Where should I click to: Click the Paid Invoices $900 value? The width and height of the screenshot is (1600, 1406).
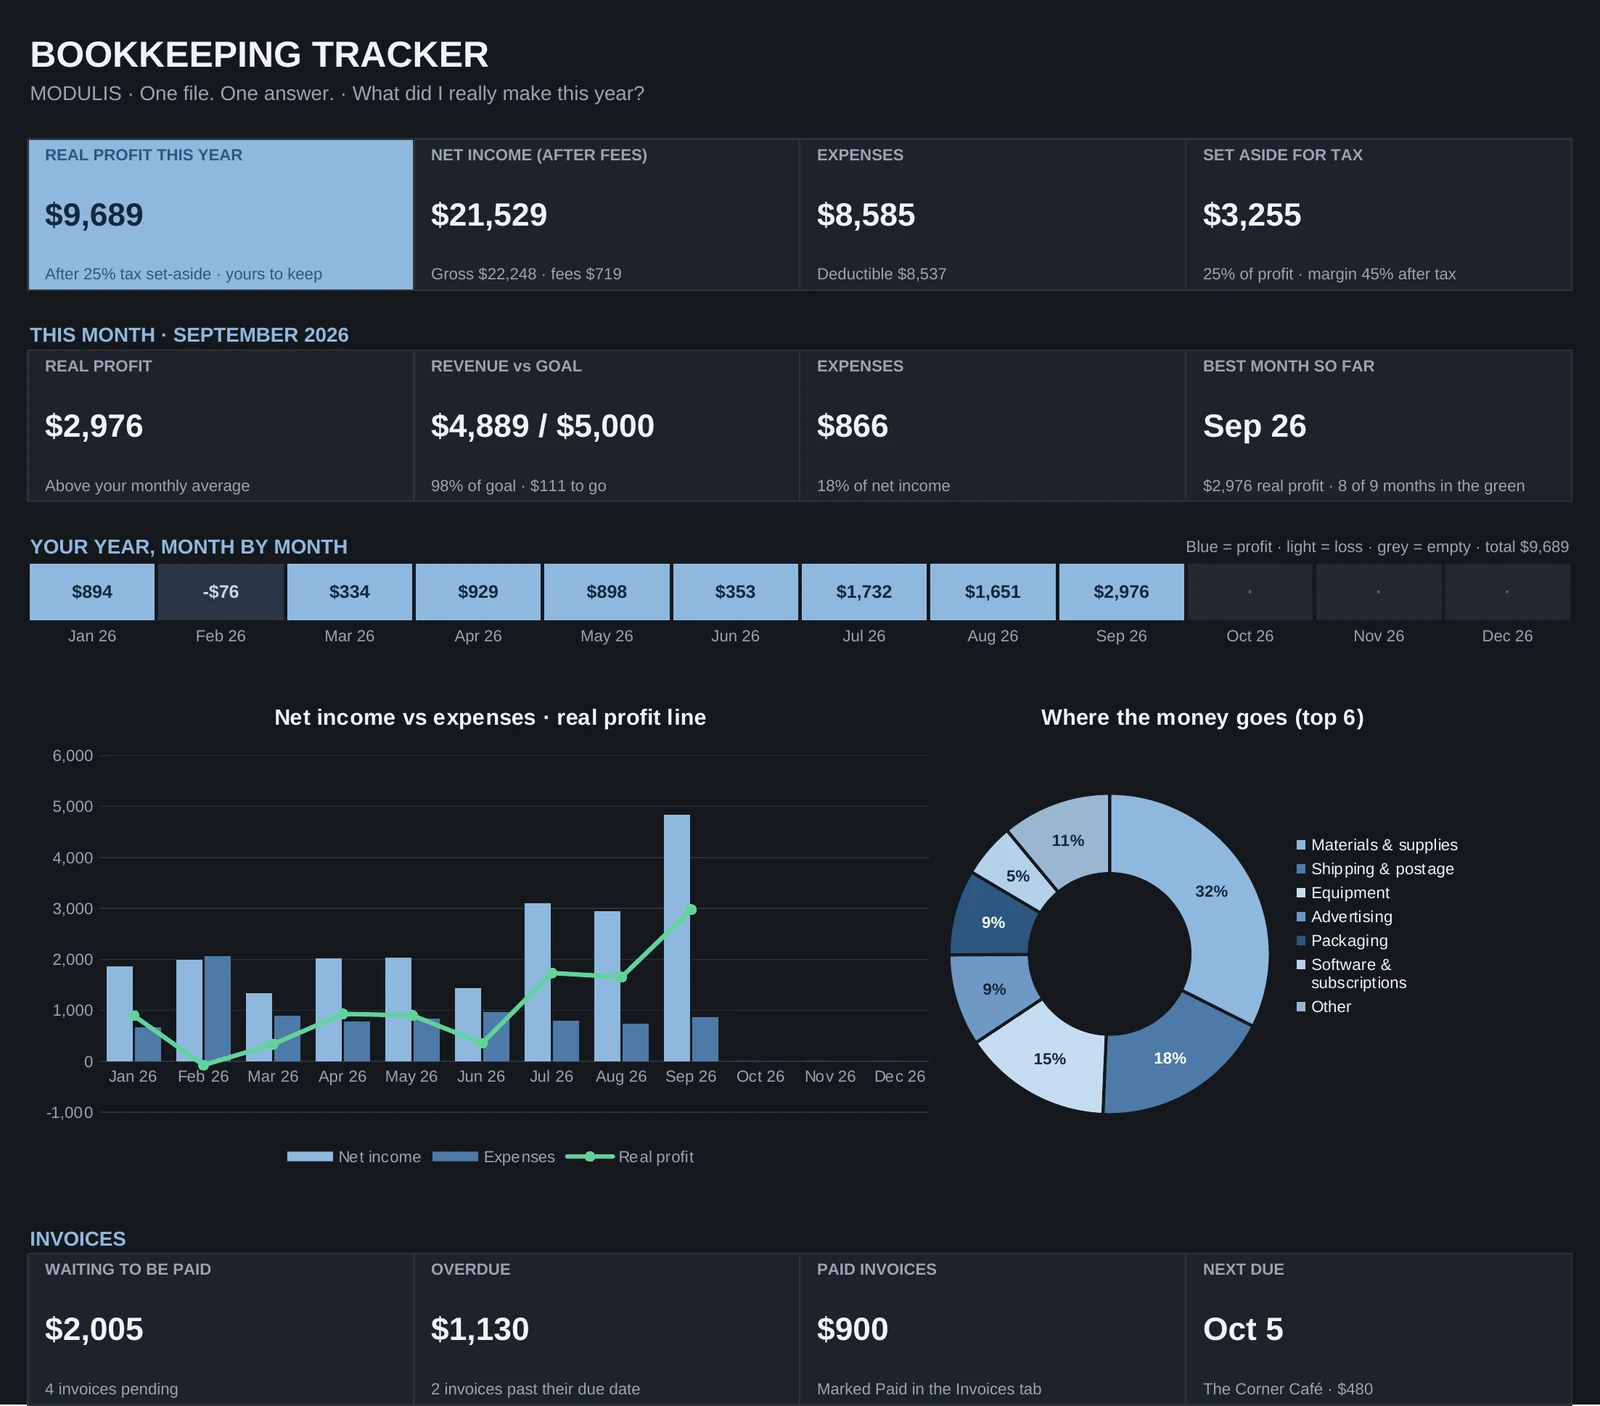[853, 1329]
